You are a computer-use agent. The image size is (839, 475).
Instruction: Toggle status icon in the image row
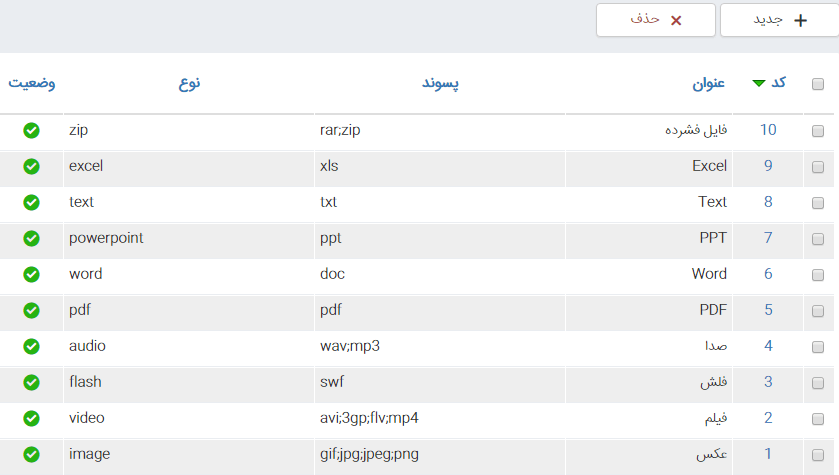point(31,454)
